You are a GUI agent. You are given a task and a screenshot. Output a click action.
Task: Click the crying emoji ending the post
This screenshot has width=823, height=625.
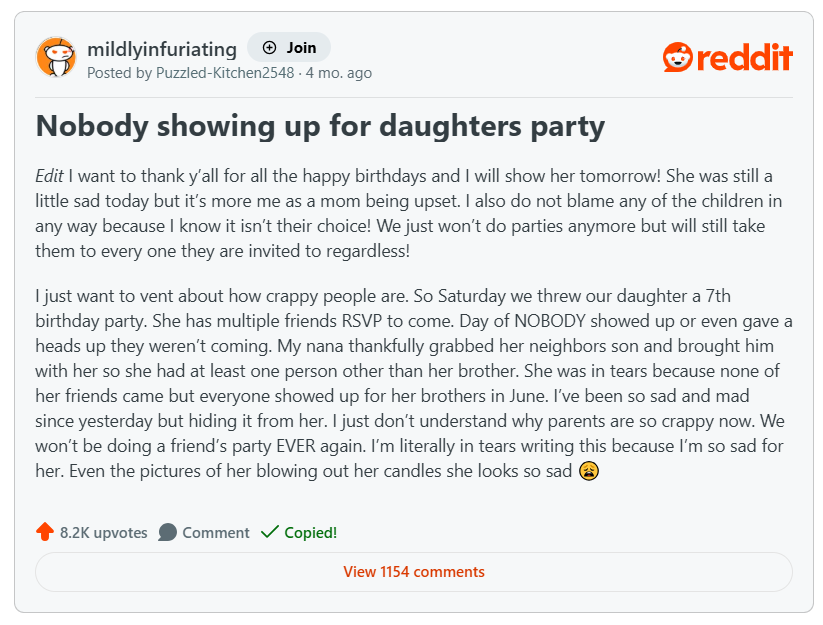click(589, 470)
